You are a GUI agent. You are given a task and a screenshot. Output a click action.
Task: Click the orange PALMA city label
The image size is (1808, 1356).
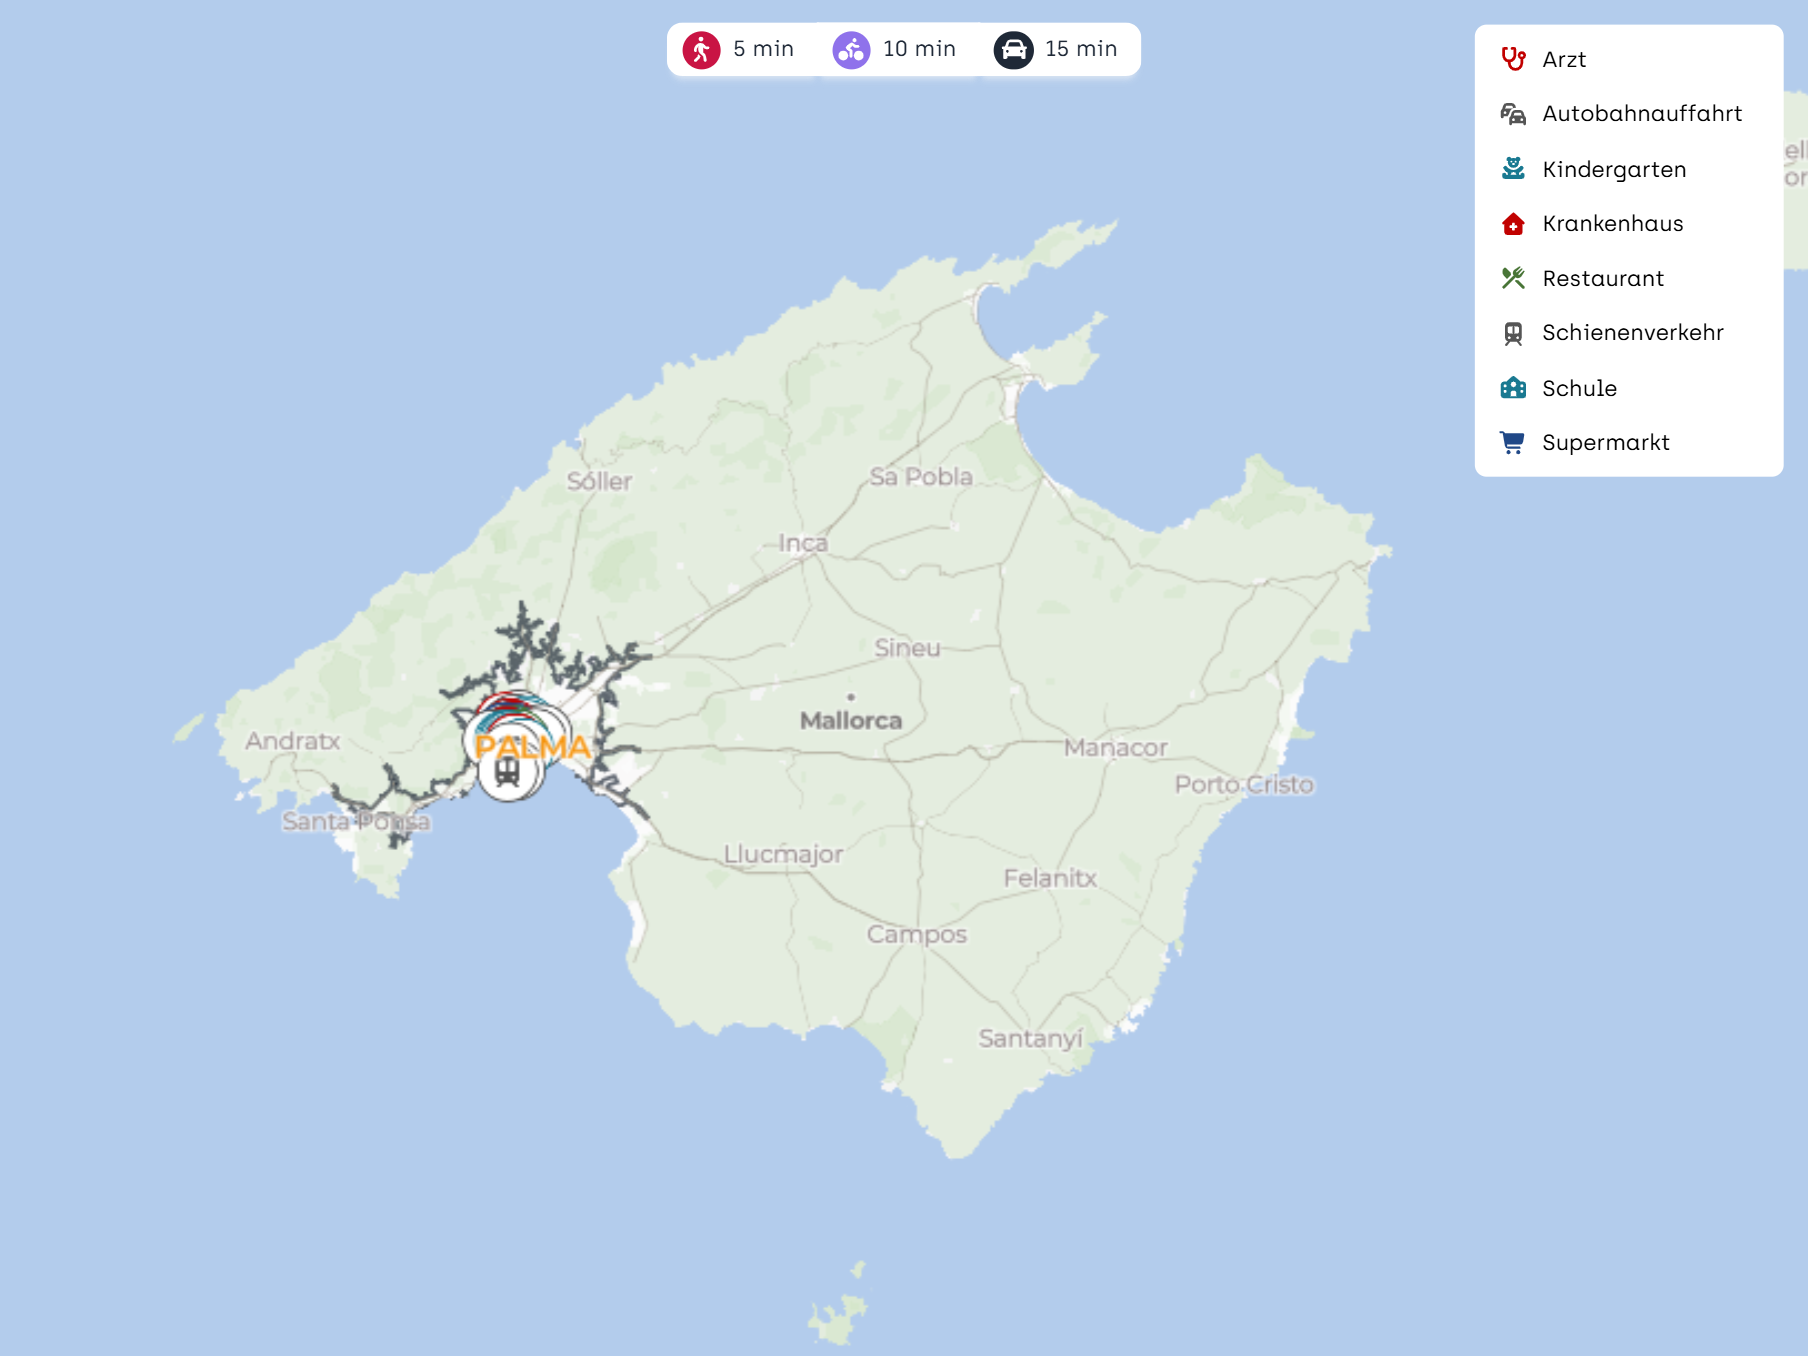532,746
